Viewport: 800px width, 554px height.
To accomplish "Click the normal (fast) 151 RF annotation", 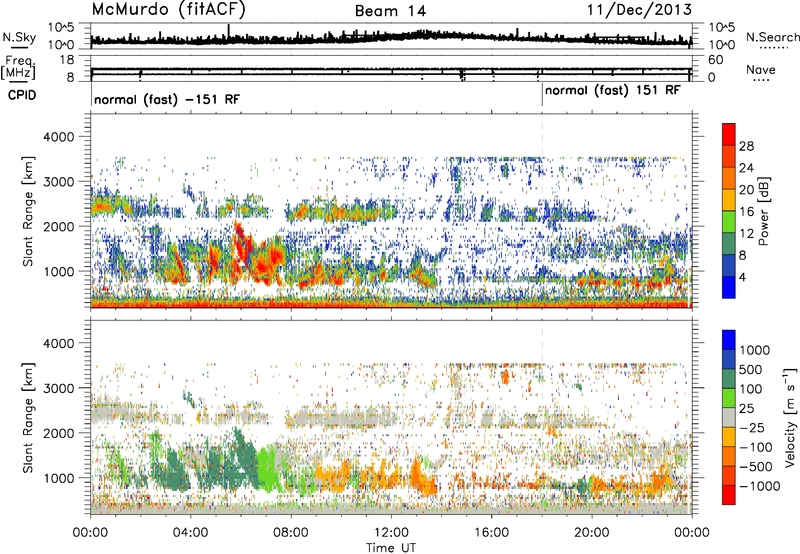I will tap(613, 91).
